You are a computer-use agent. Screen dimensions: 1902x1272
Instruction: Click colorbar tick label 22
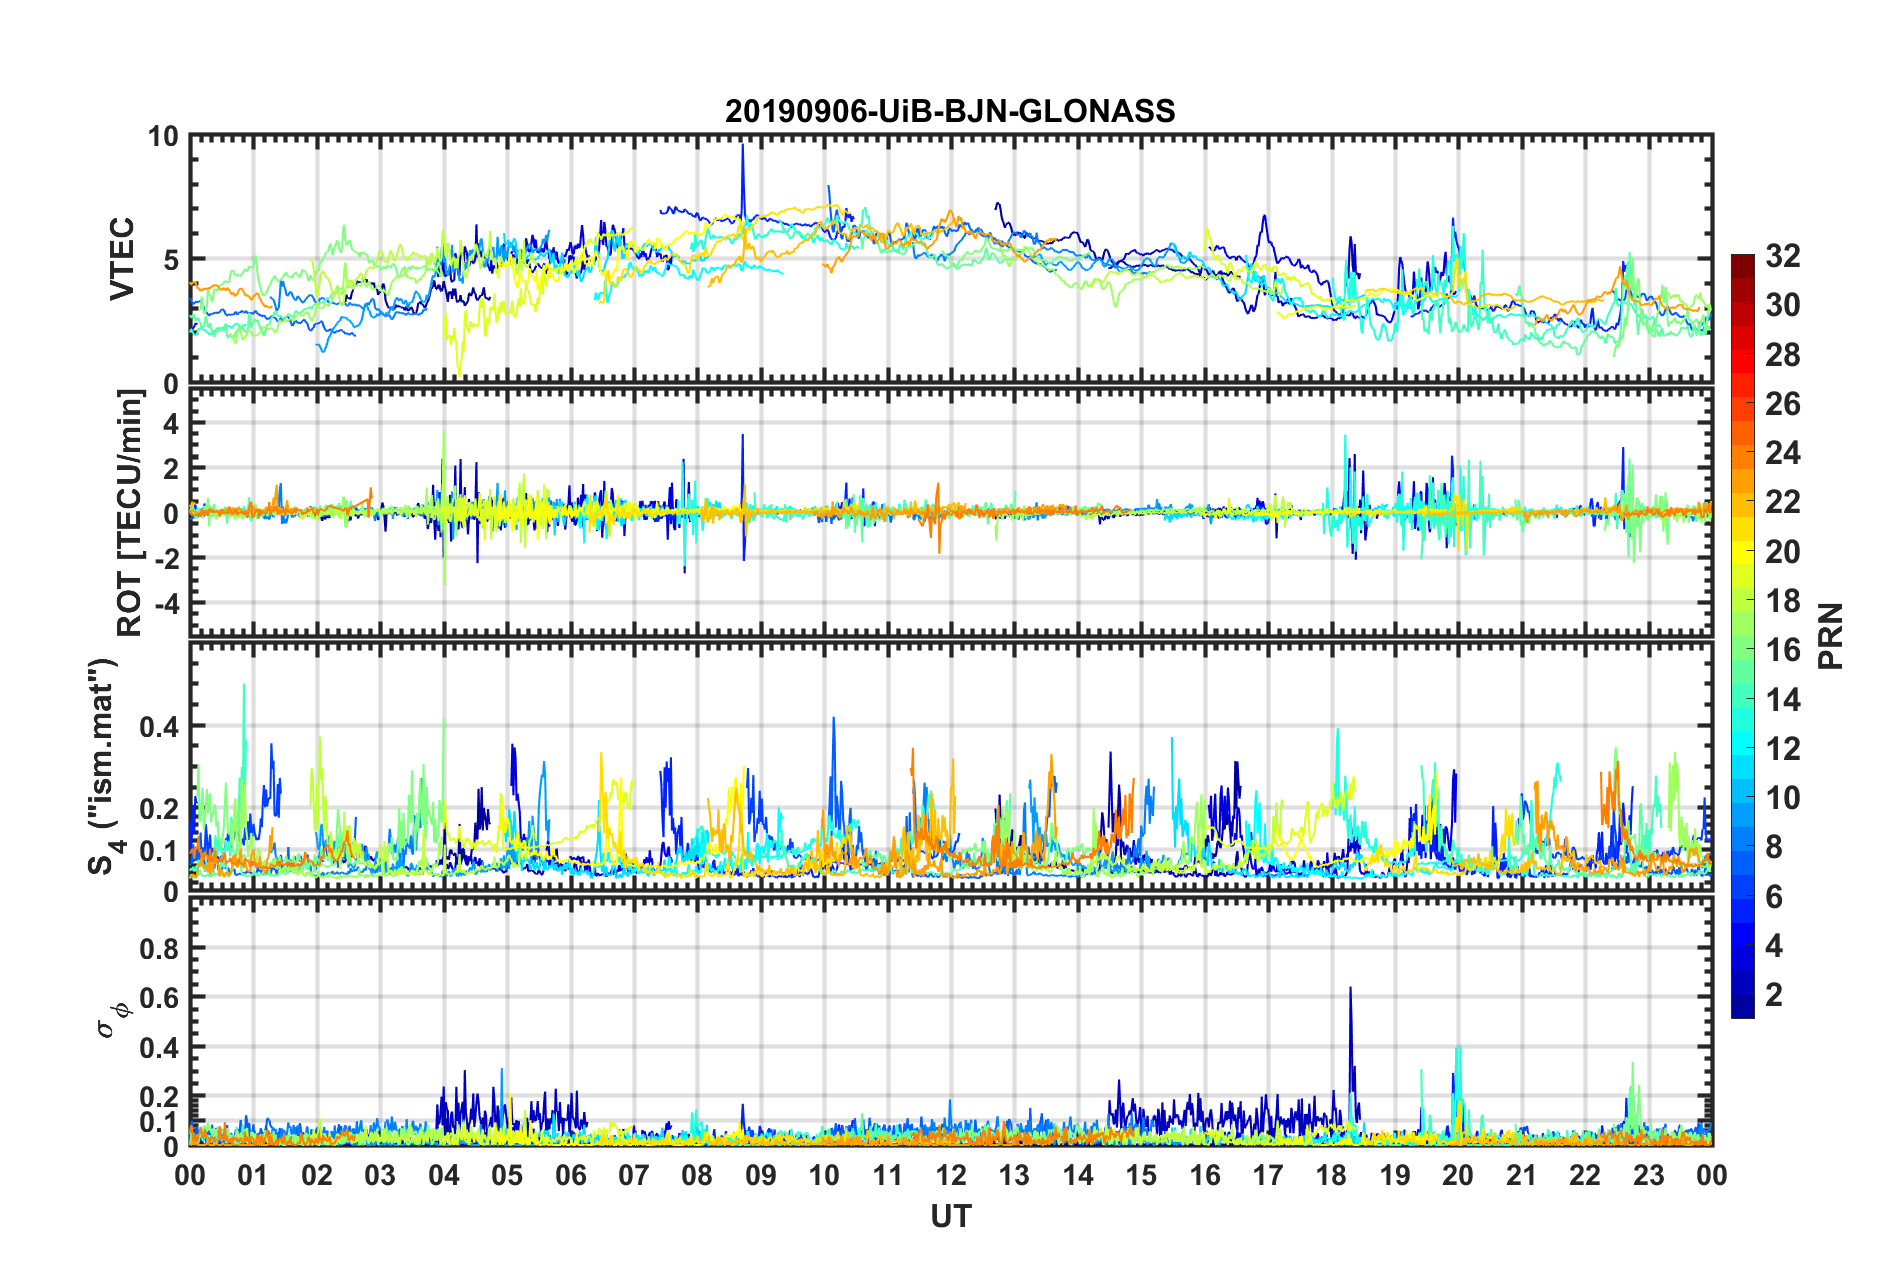point(1782,502)
